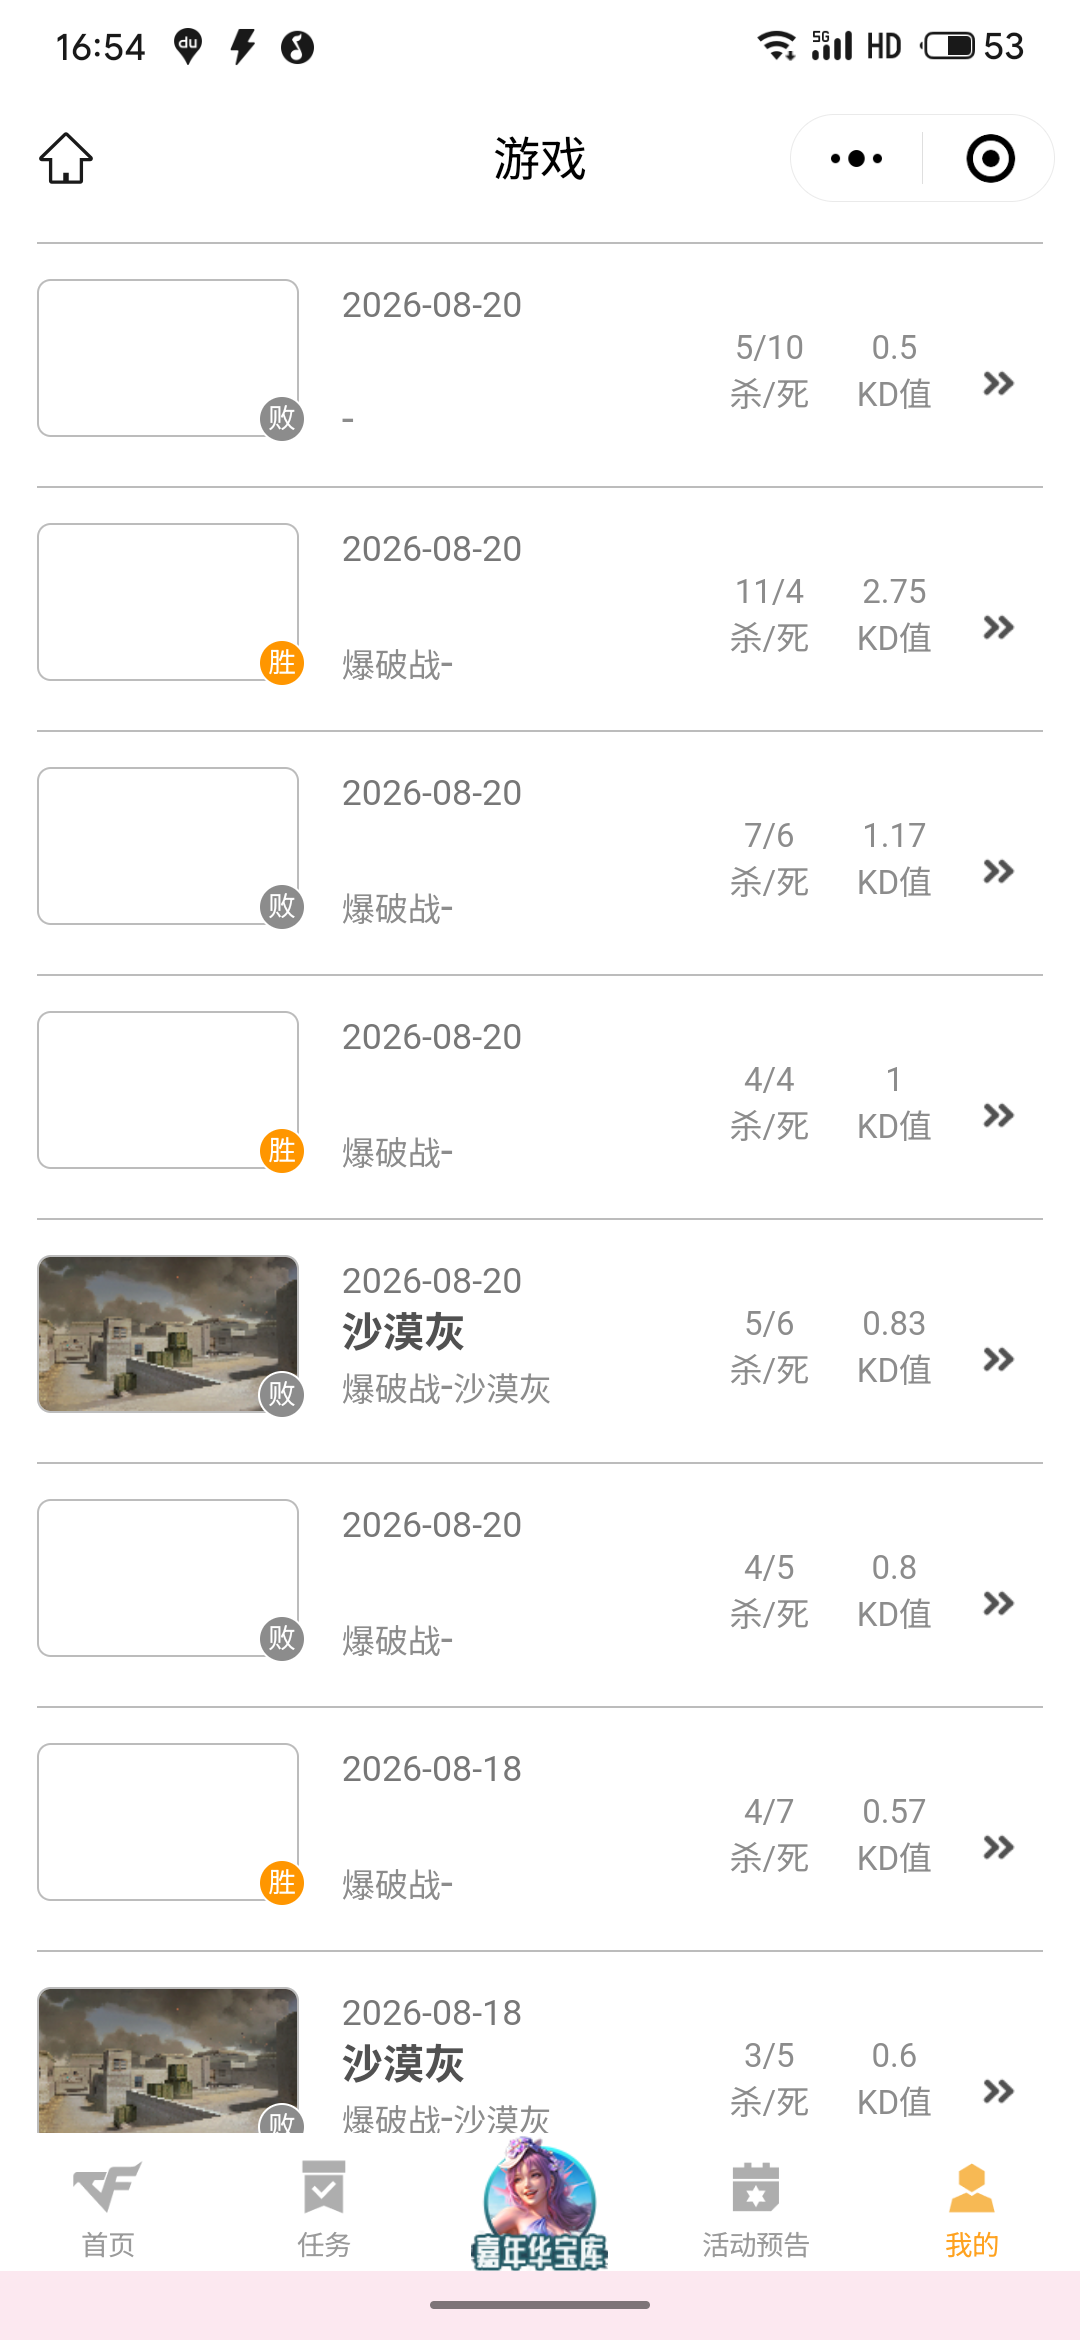Viewport: 1080px width, 2340px height.
Task: Tap the gray 败 badge on 7/6 match
Action: (x=282, y=906)
